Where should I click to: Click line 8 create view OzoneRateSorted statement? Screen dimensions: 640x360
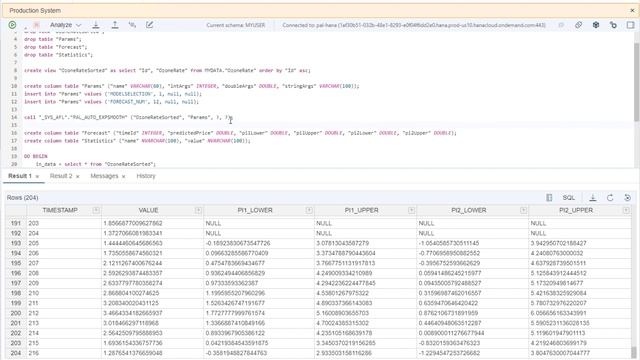(167, 70)
